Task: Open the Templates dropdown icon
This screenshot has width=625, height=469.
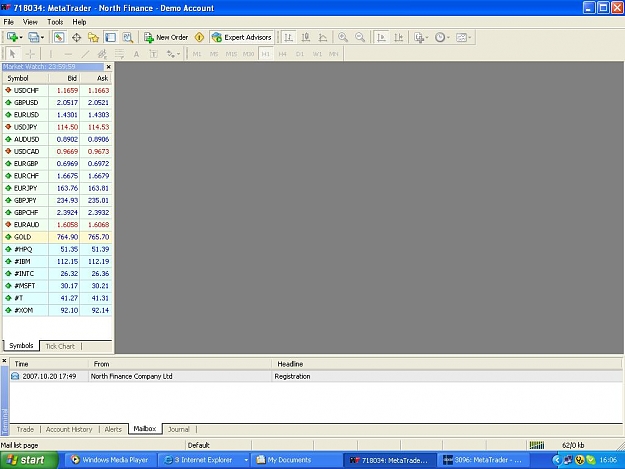Action: point(464,37)
